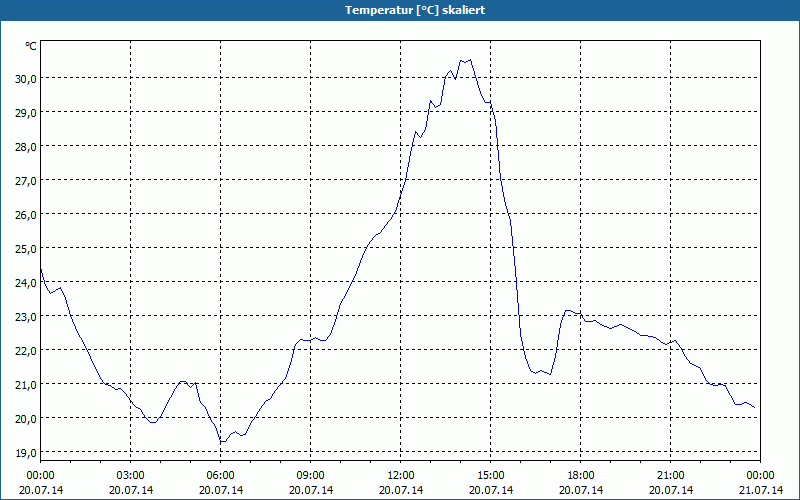Click the °C unit label
The width and height of the screenshot is (800, 500).
click(x=31, y=46)
